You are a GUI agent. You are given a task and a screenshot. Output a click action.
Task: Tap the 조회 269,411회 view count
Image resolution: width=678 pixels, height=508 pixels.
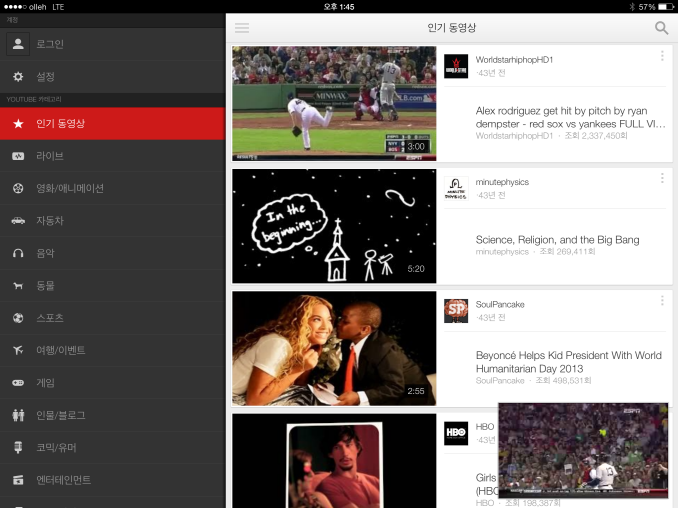click(x=567, y=252)
